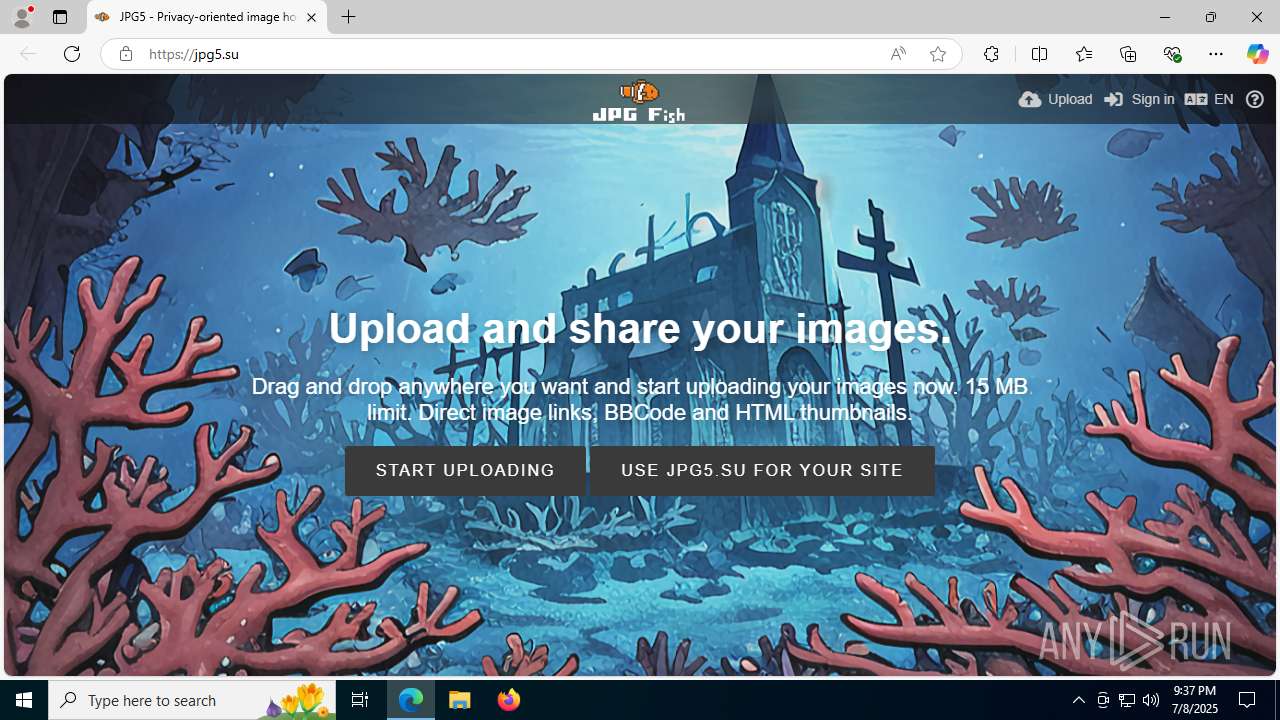Select the JPG5 Privacy-oriented image tab
This screenshot has width=1280, height=720.
[x=206, y=17]
